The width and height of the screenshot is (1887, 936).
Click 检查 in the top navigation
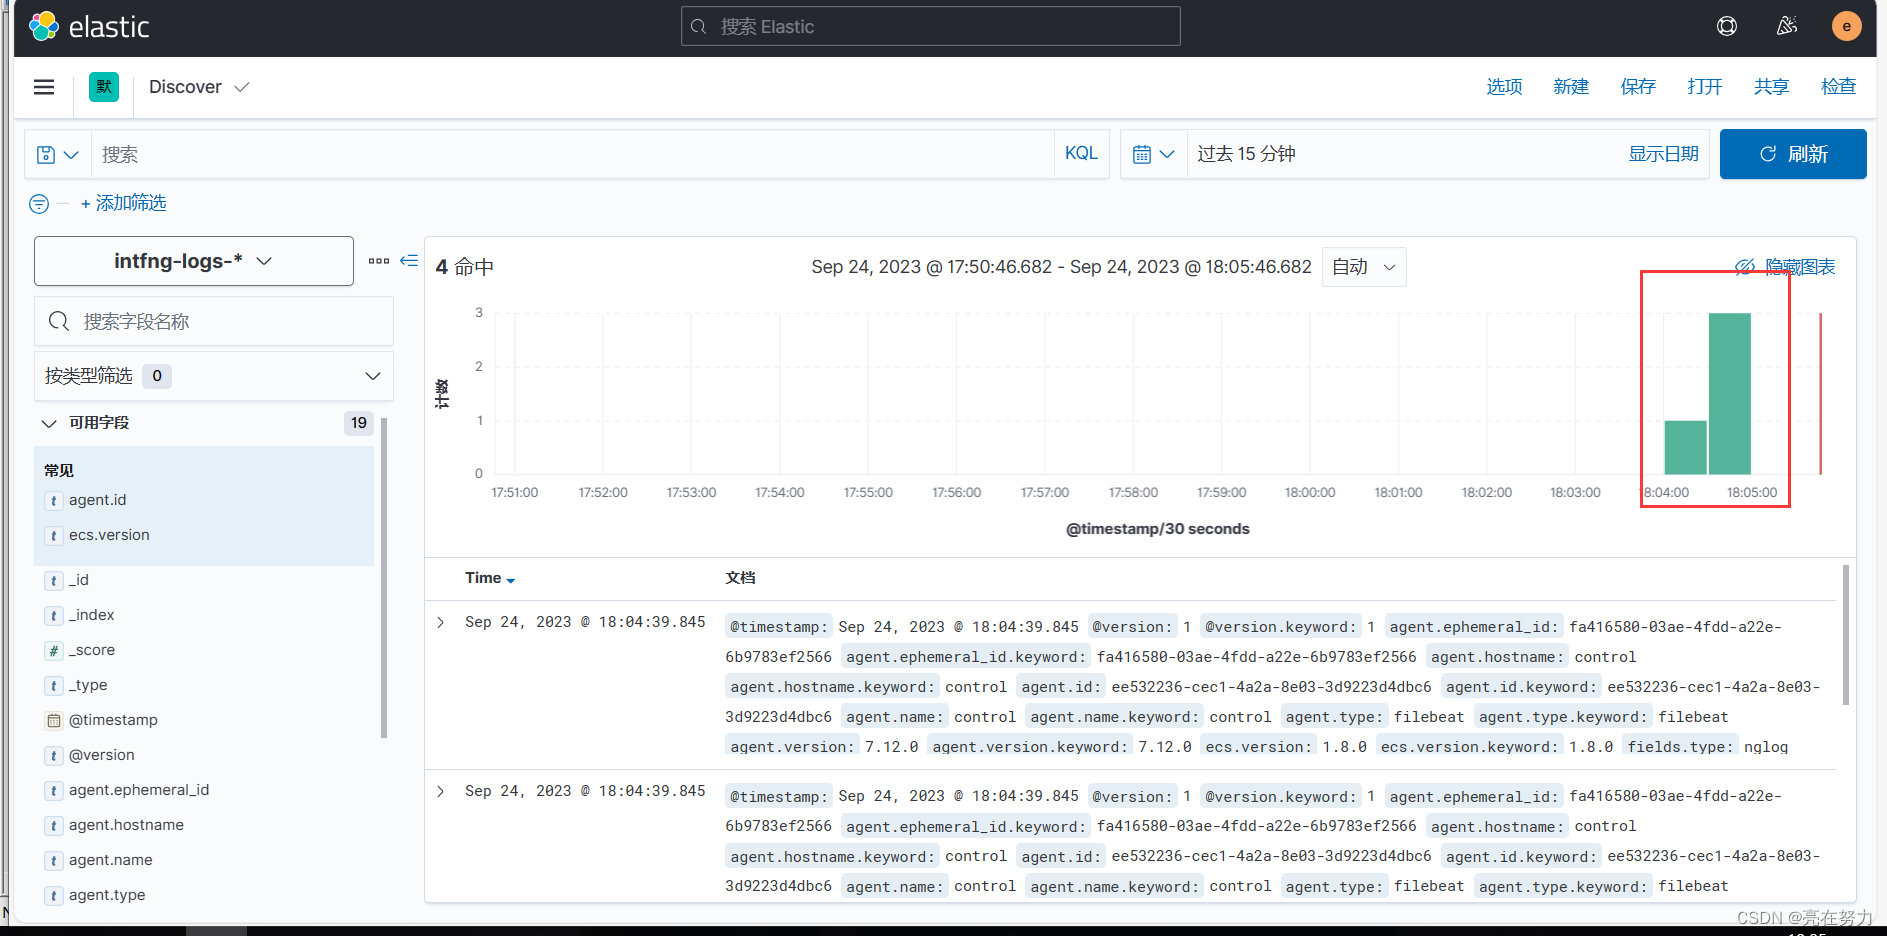(1838, 87)
